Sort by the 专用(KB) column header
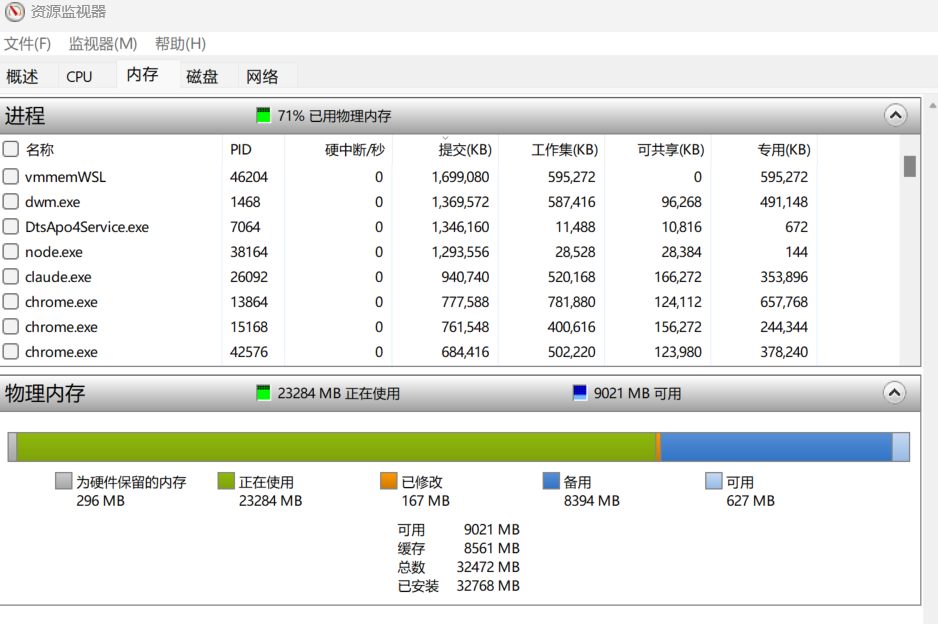The height and width of the screenshot is (624, 938). (784, 150)
